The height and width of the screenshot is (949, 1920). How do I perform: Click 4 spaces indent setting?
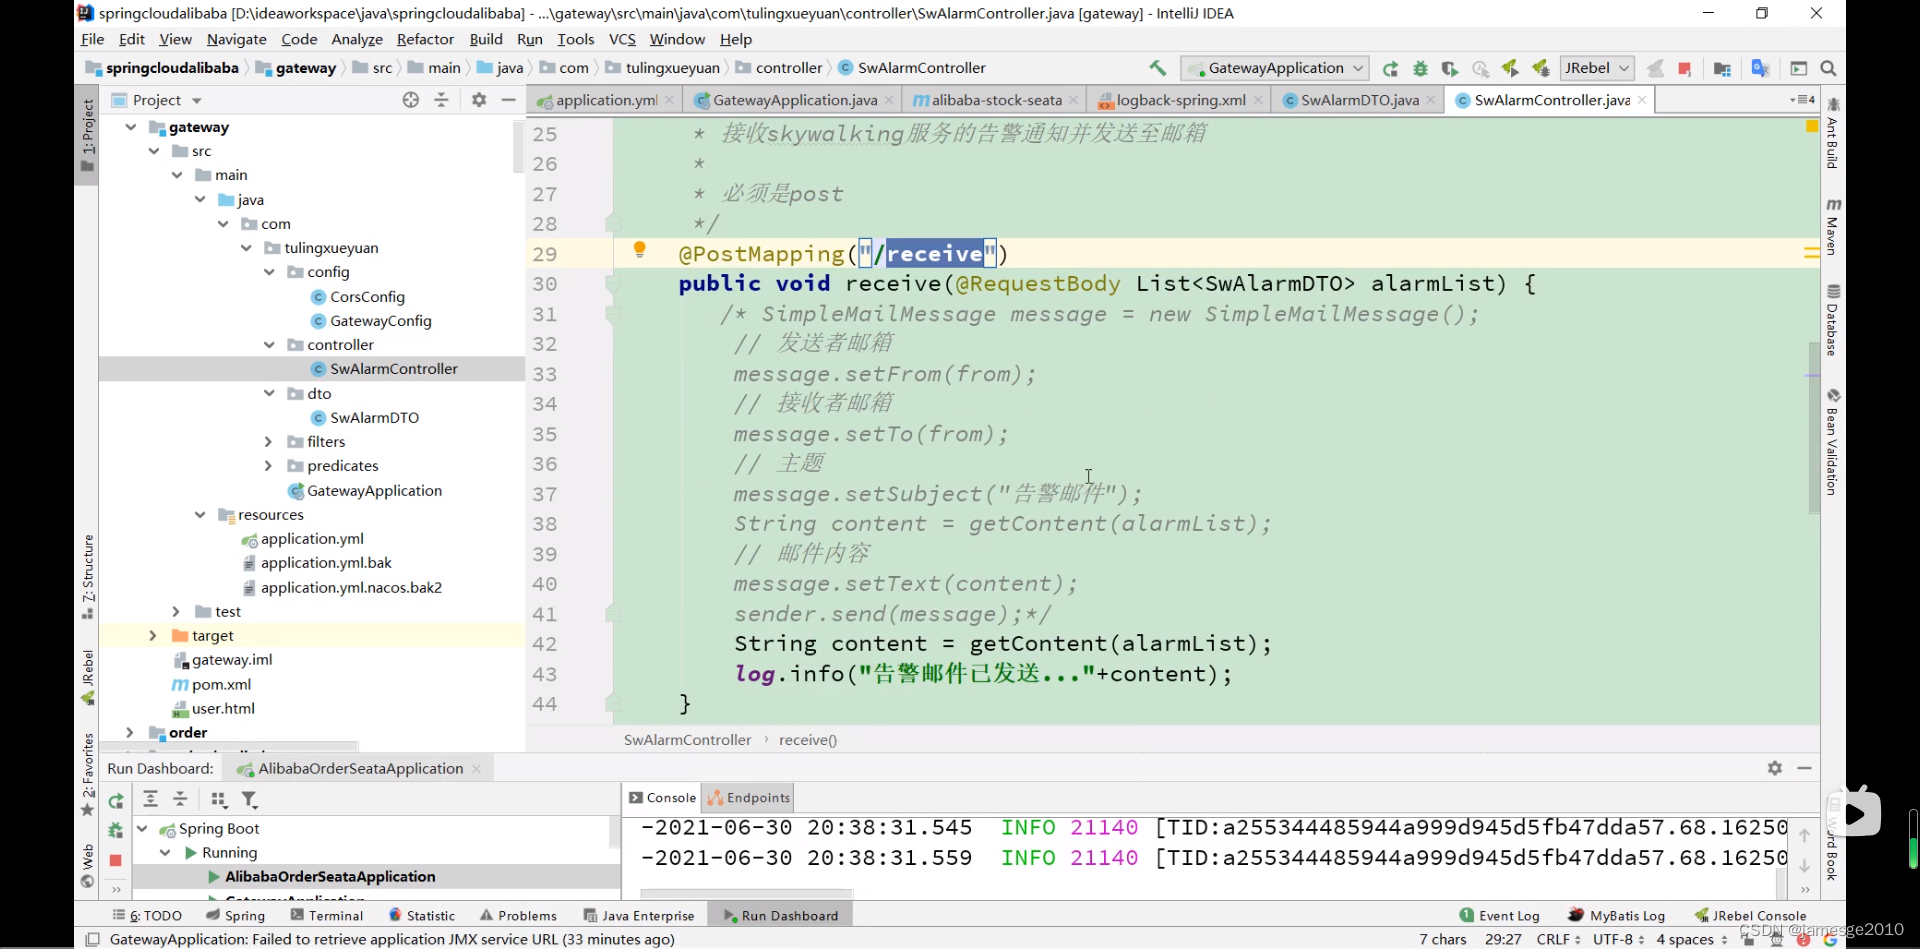coord(1691,939)
